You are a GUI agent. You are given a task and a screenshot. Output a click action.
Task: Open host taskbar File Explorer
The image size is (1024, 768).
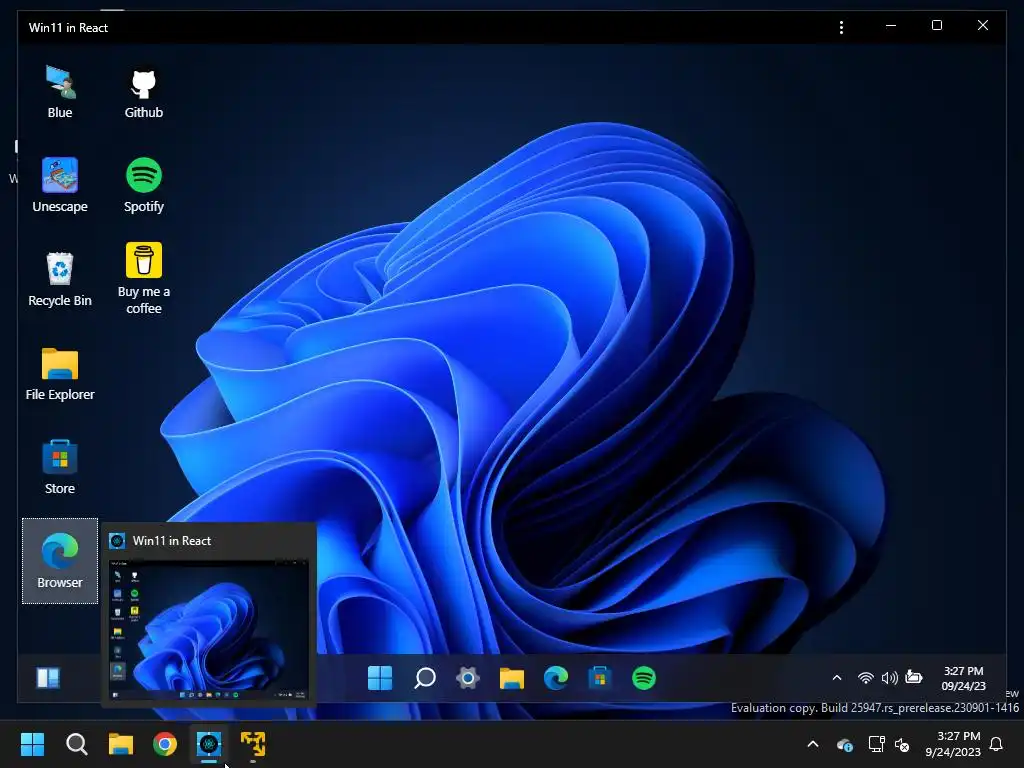(x=121, y=744)
